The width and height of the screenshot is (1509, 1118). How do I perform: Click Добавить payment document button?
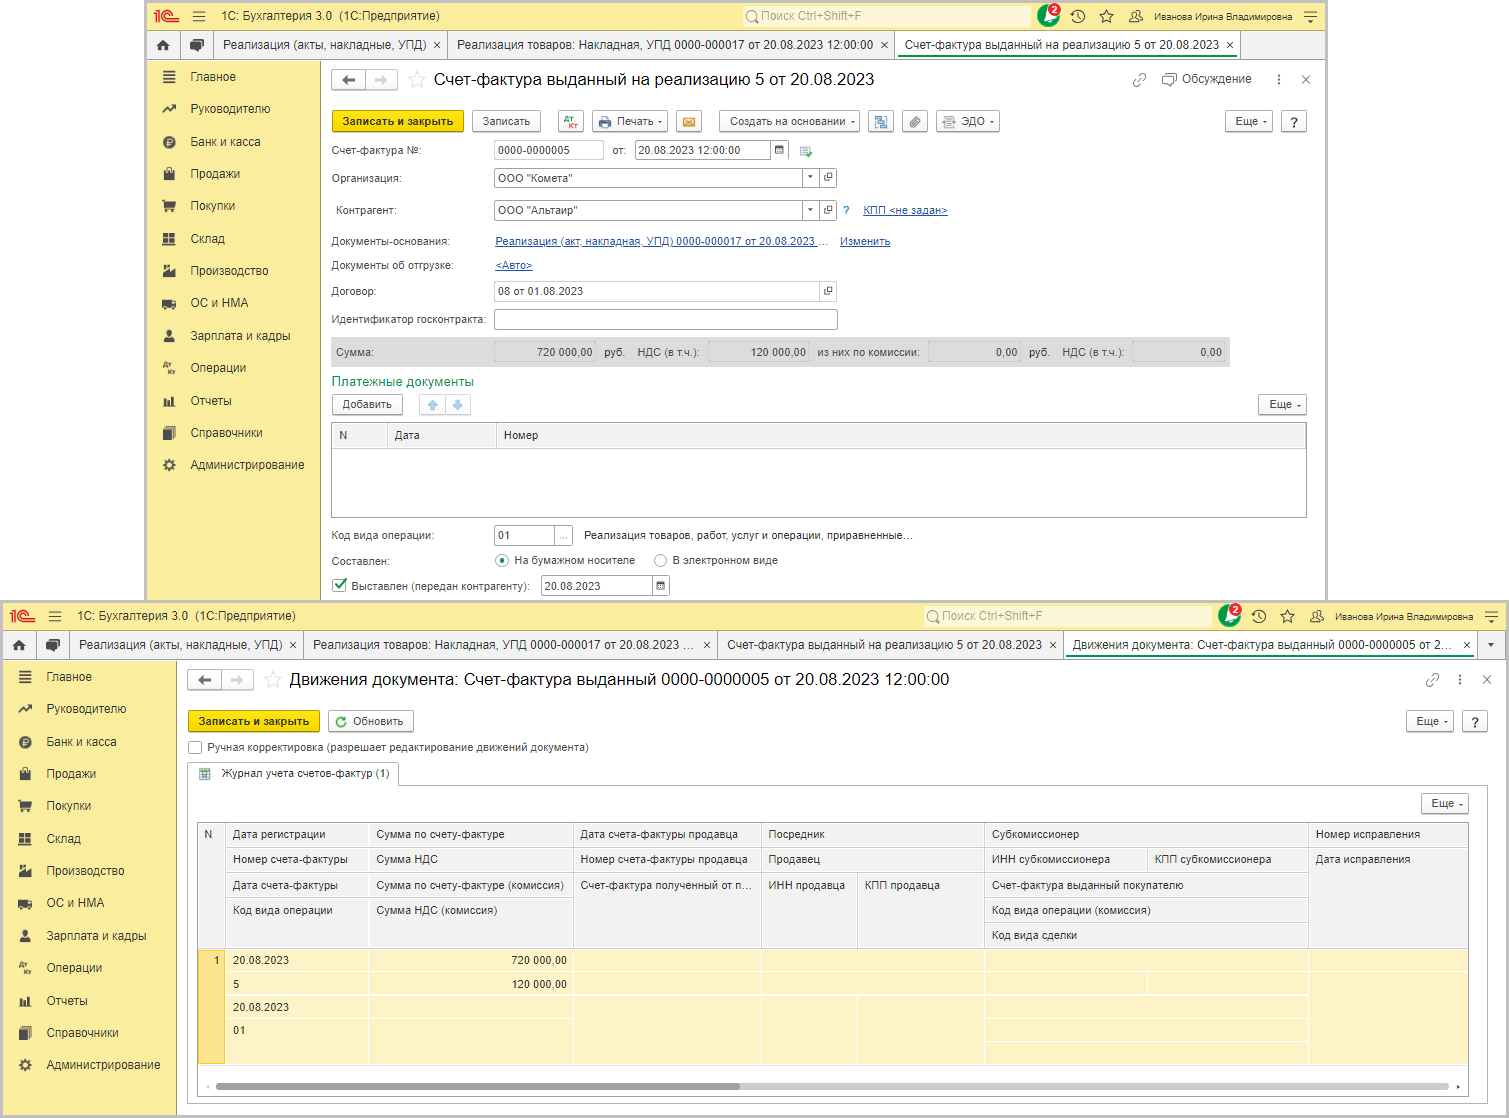[x=367, y=405]
